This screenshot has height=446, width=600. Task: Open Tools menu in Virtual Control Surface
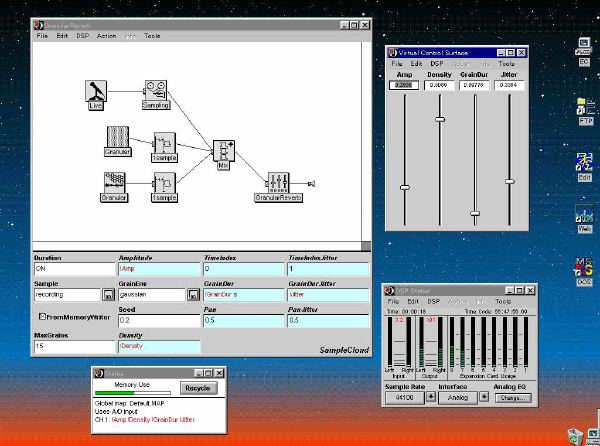507,63
